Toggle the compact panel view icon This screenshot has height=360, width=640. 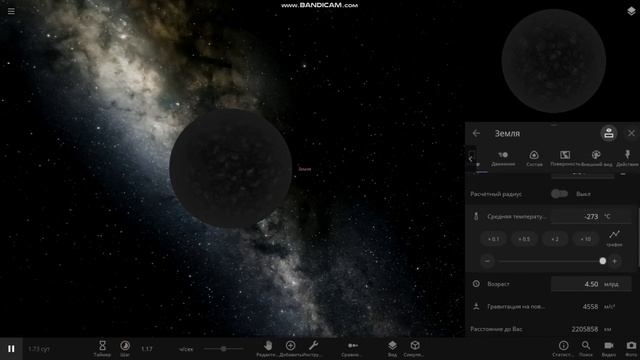[609, 133]
